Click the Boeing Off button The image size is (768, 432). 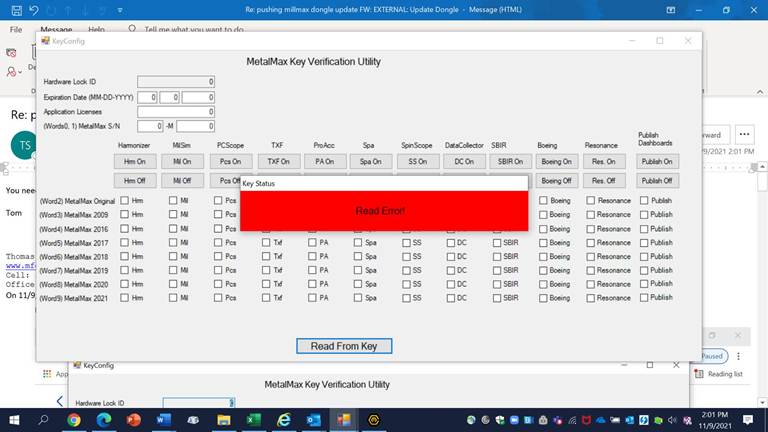(556, 181)
